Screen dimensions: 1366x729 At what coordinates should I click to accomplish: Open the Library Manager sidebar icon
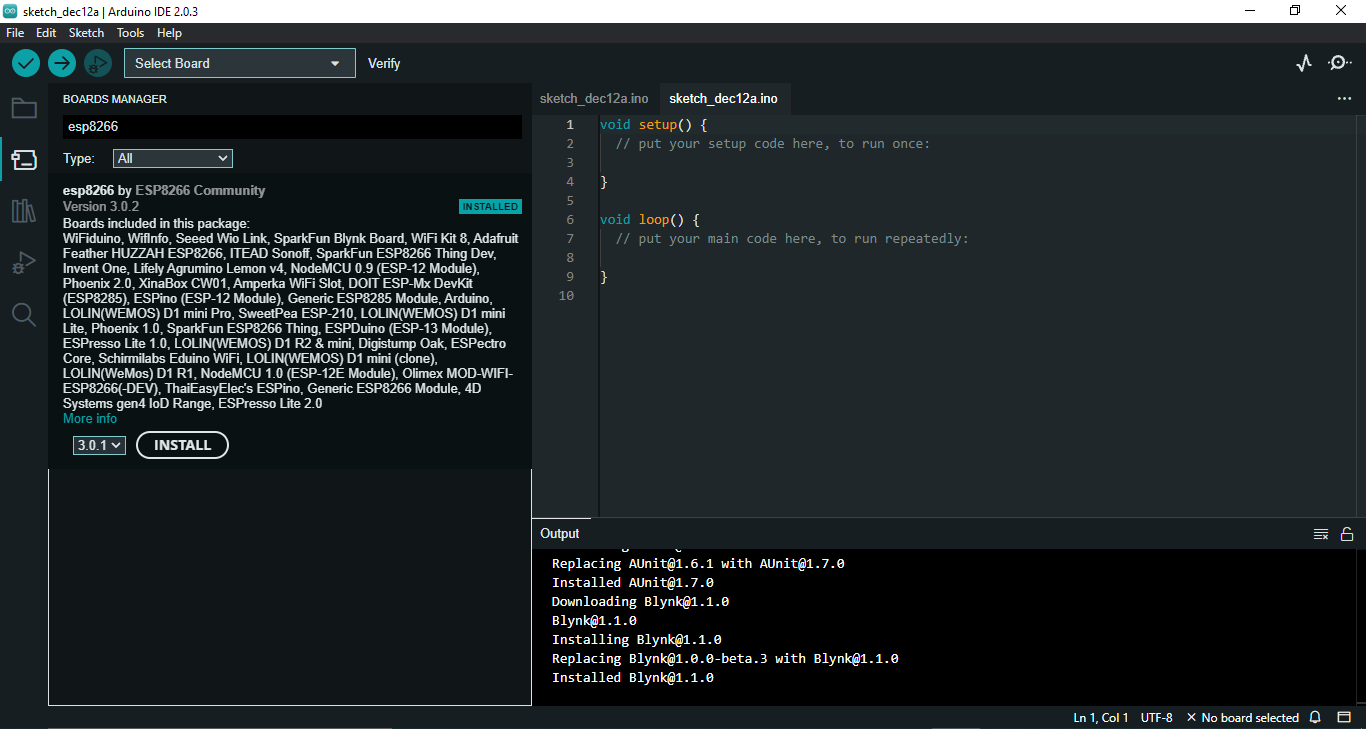tap(24, 211)
